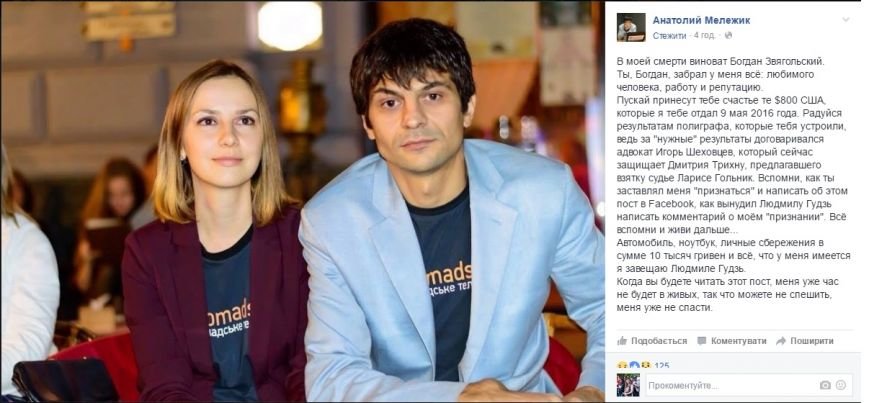Click the wow reaction emoji
Viewport: 869px width, 403px height.
point(645,366)
